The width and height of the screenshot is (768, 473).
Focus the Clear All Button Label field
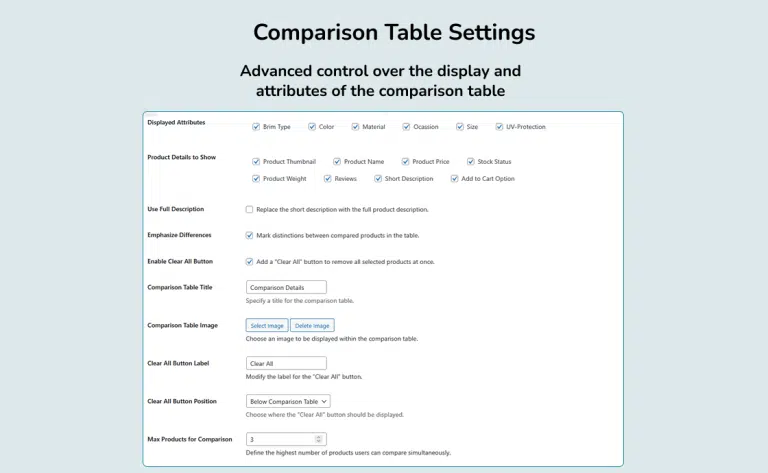pyautogui.click(x=286, y=363)
